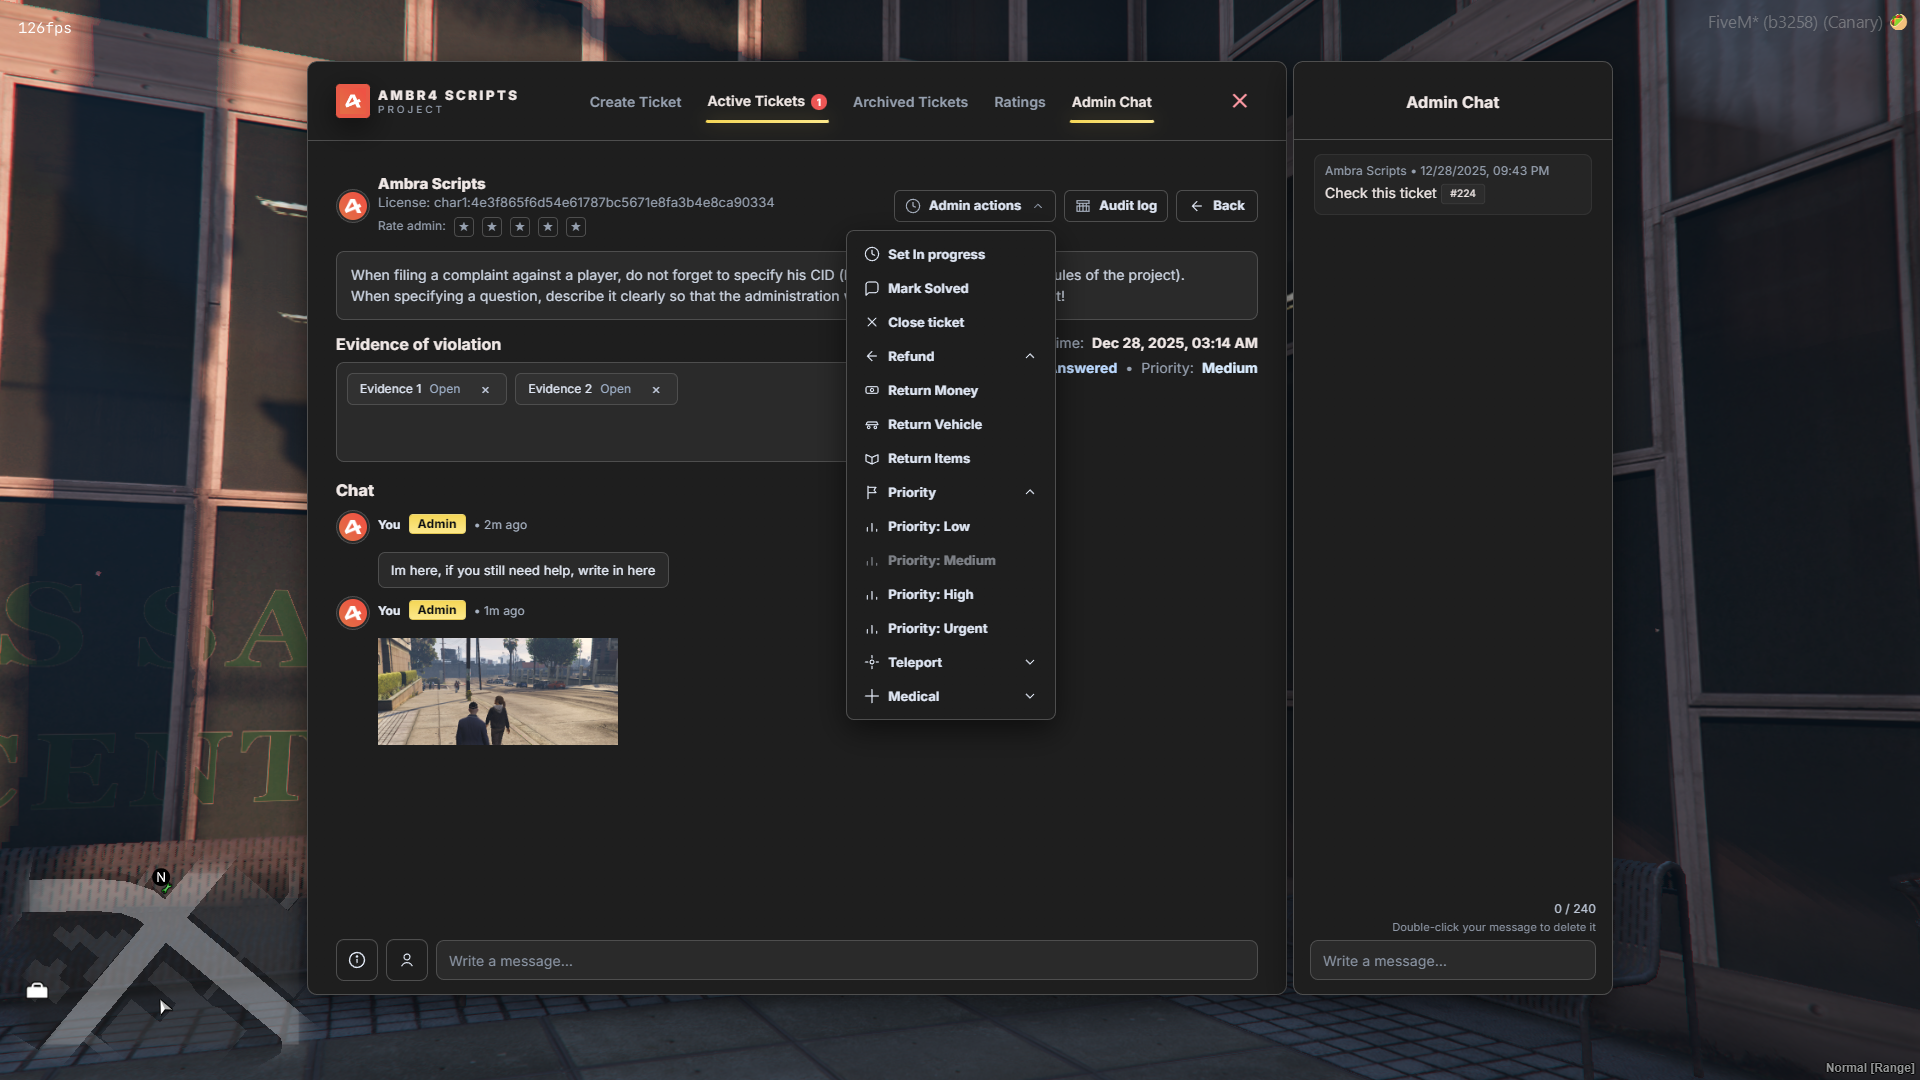Click the gameplay screenshot in the chat
This screenshot has height=1080, width=1920.
coord(497,691)
